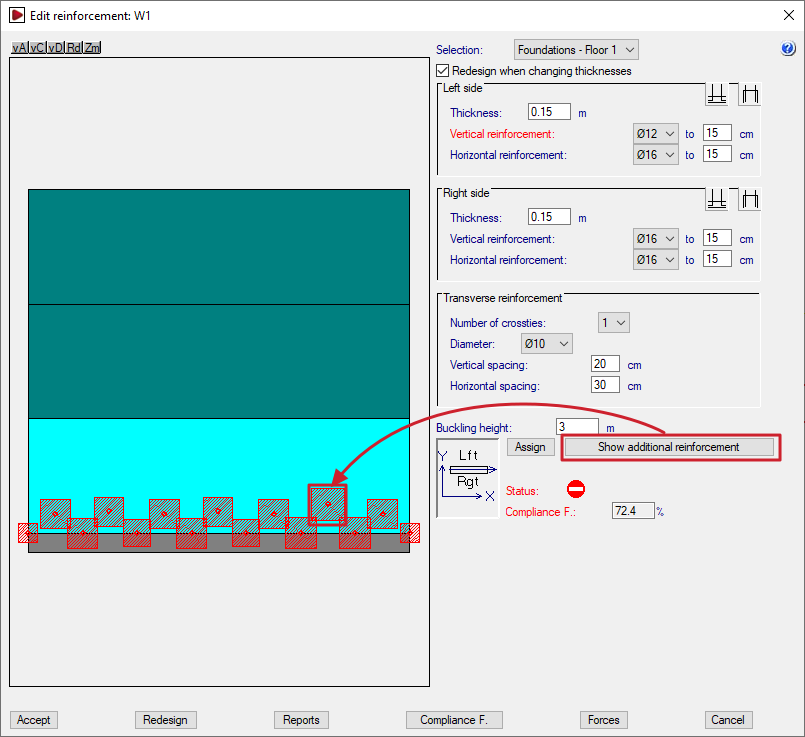Click Left side first reinforcement layout icon
The image size is (805, 737).
[717, 94]
